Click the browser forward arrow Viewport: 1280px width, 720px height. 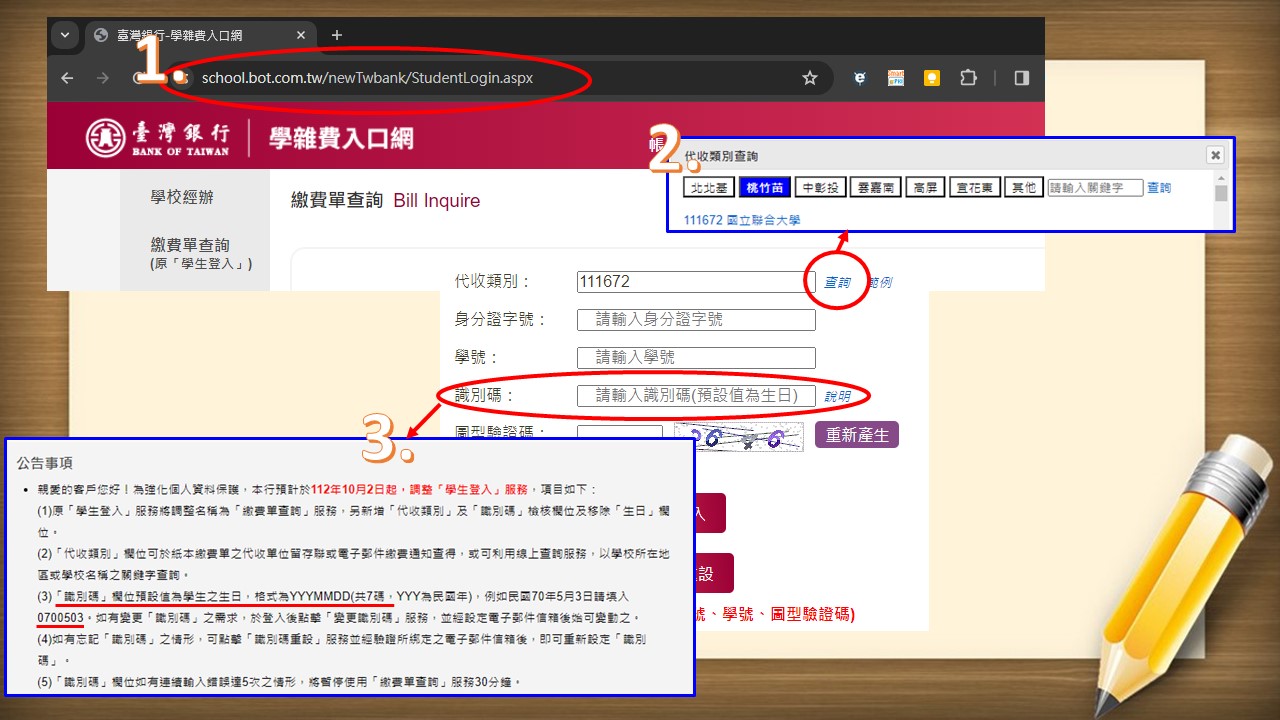coord(102,78)
